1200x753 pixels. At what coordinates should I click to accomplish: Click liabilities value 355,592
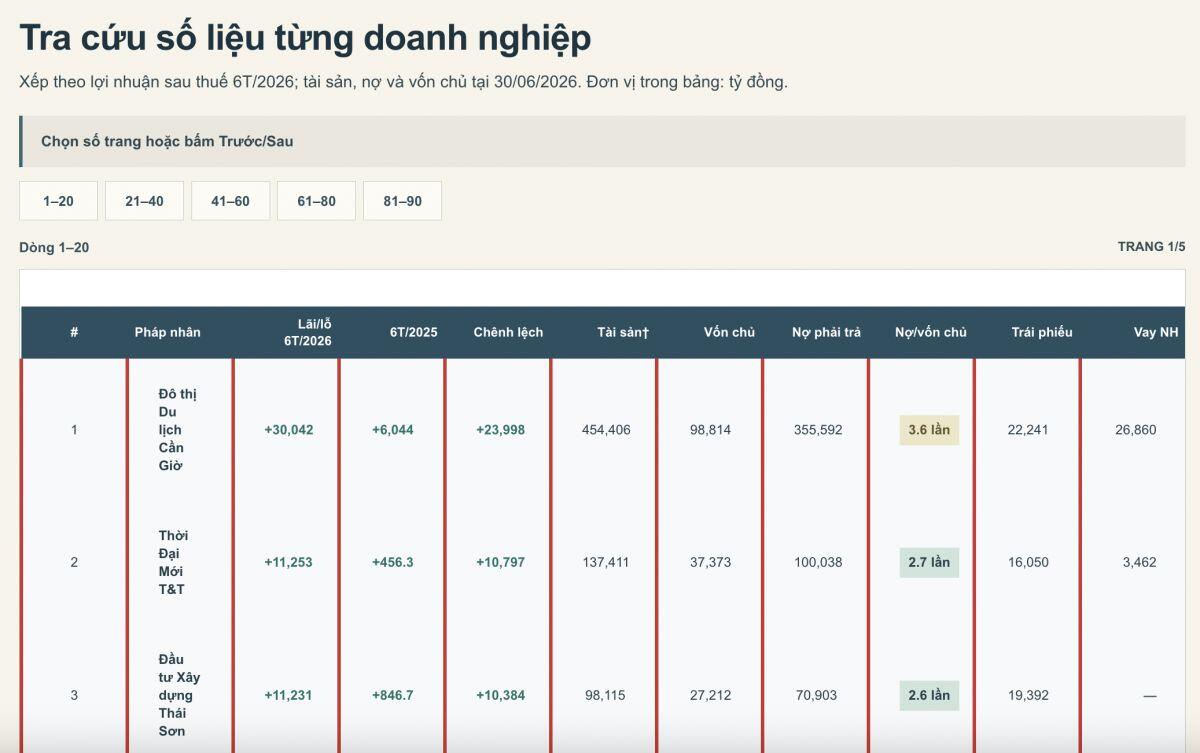(x=818, y=430)
